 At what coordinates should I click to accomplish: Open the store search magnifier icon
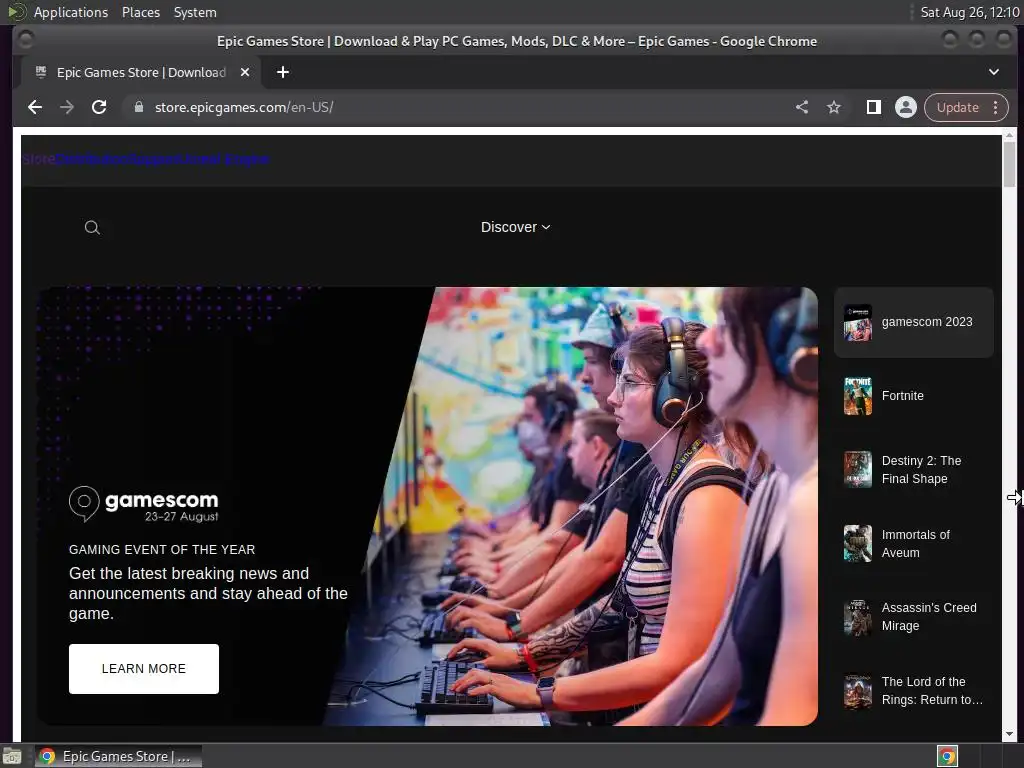pyautogui.click(x=92, y=227)
